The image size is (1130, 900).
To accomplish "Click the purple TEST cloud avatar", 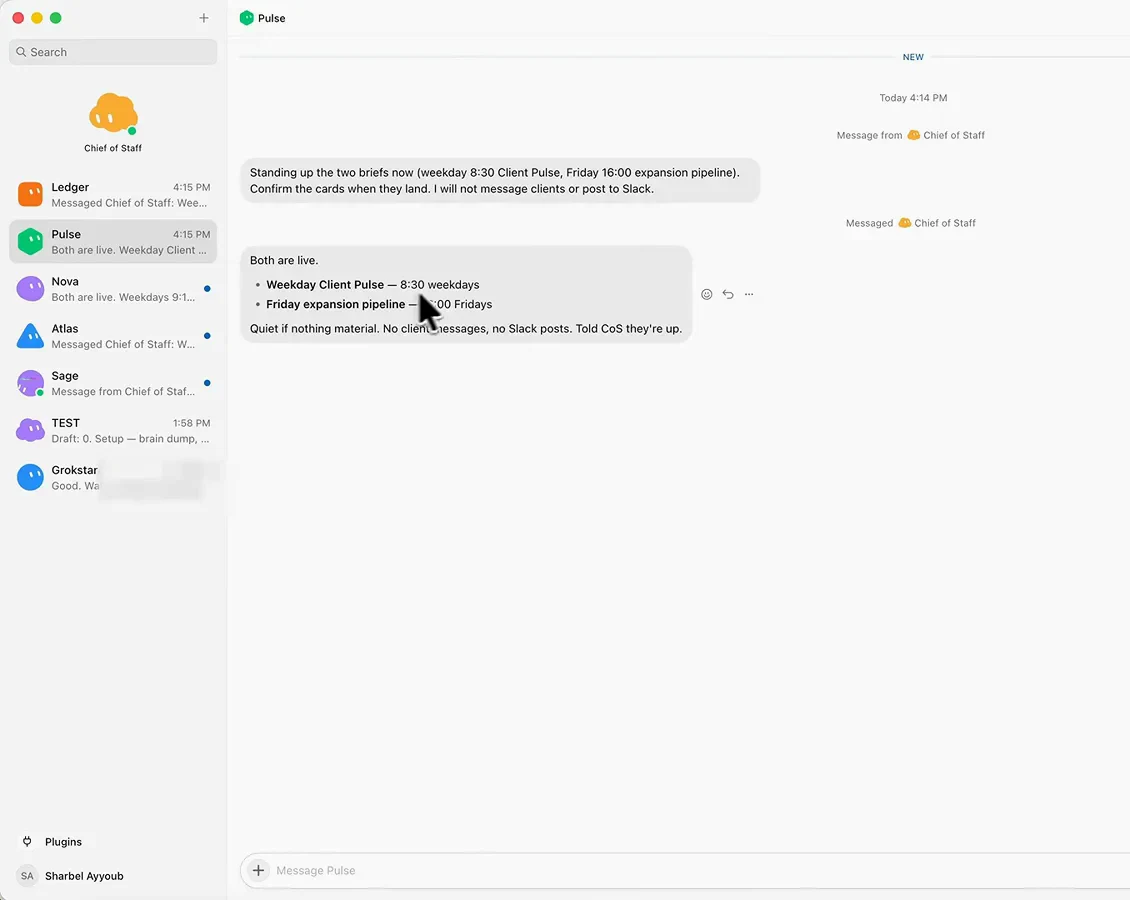I will 30,430.
